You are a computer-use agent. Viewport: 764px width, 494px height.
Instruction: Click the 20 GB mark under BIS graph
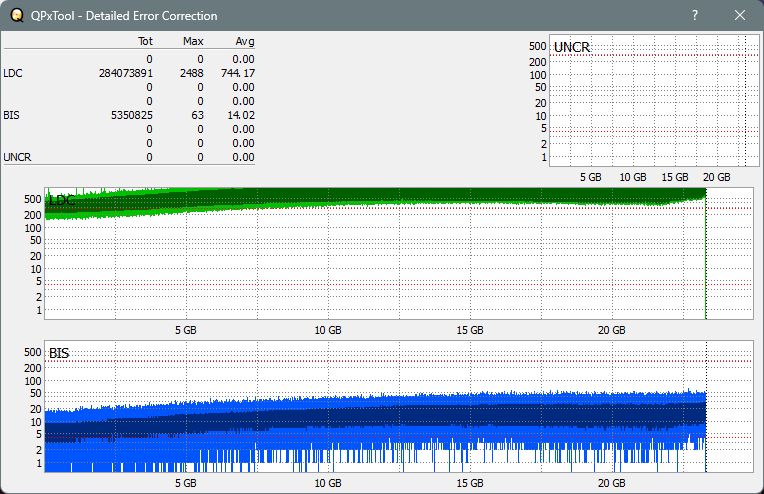(611, 483)
